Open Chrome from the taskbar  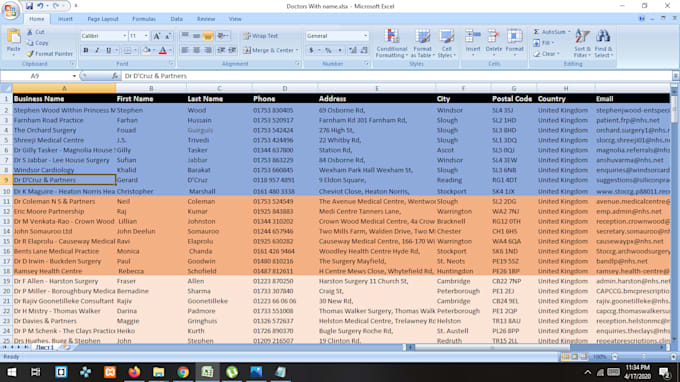183,372
